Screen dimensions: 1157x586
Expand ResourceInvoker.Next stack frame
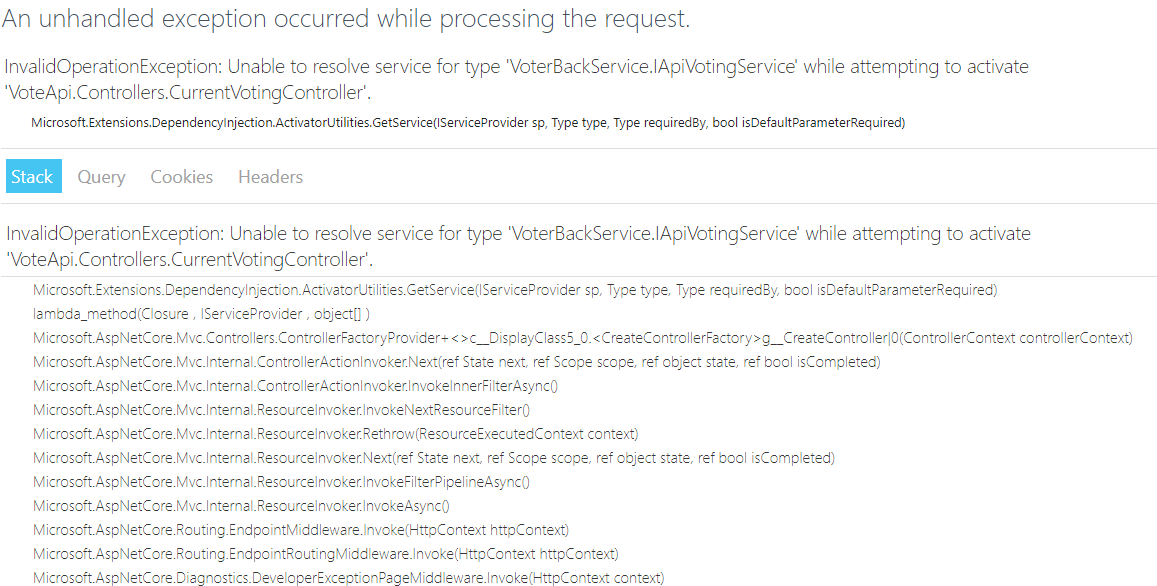(434, 458)
